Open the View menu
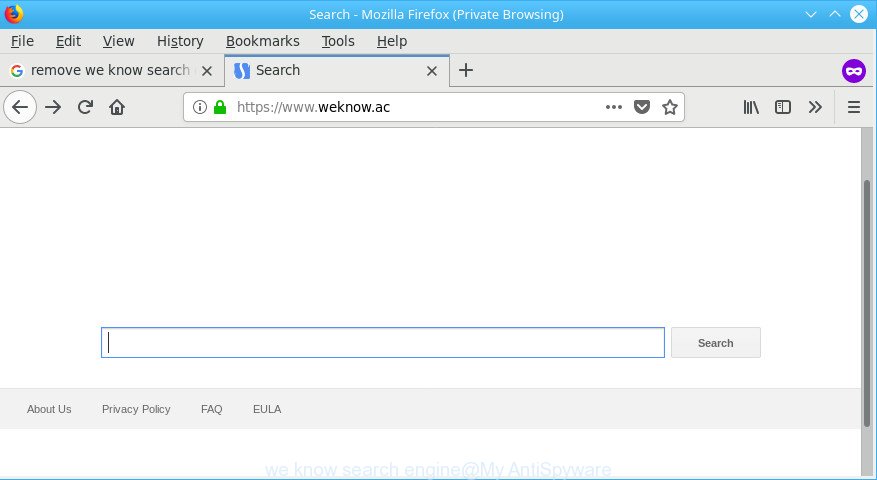877x480 pixels. click(119, 41)
